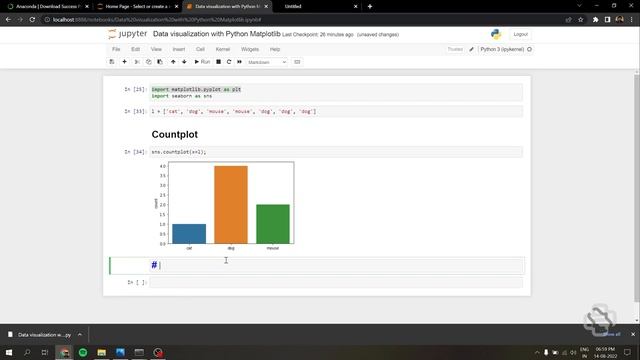Image resolution: width=640 pixels, height=360 pixels.
Task: Open the Widgets menu
Action: 250,49
